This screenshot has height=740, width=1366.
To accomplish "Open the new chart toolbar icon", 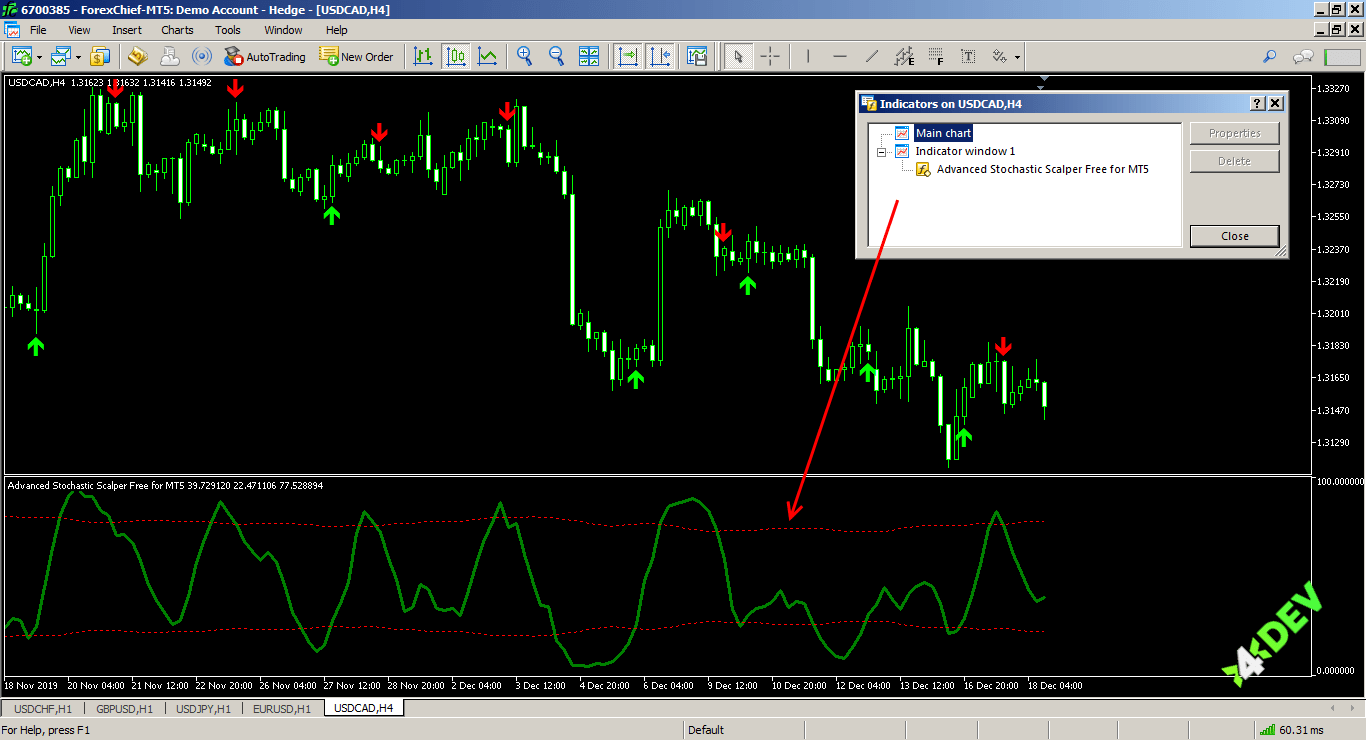I will (x=20, y=56).
